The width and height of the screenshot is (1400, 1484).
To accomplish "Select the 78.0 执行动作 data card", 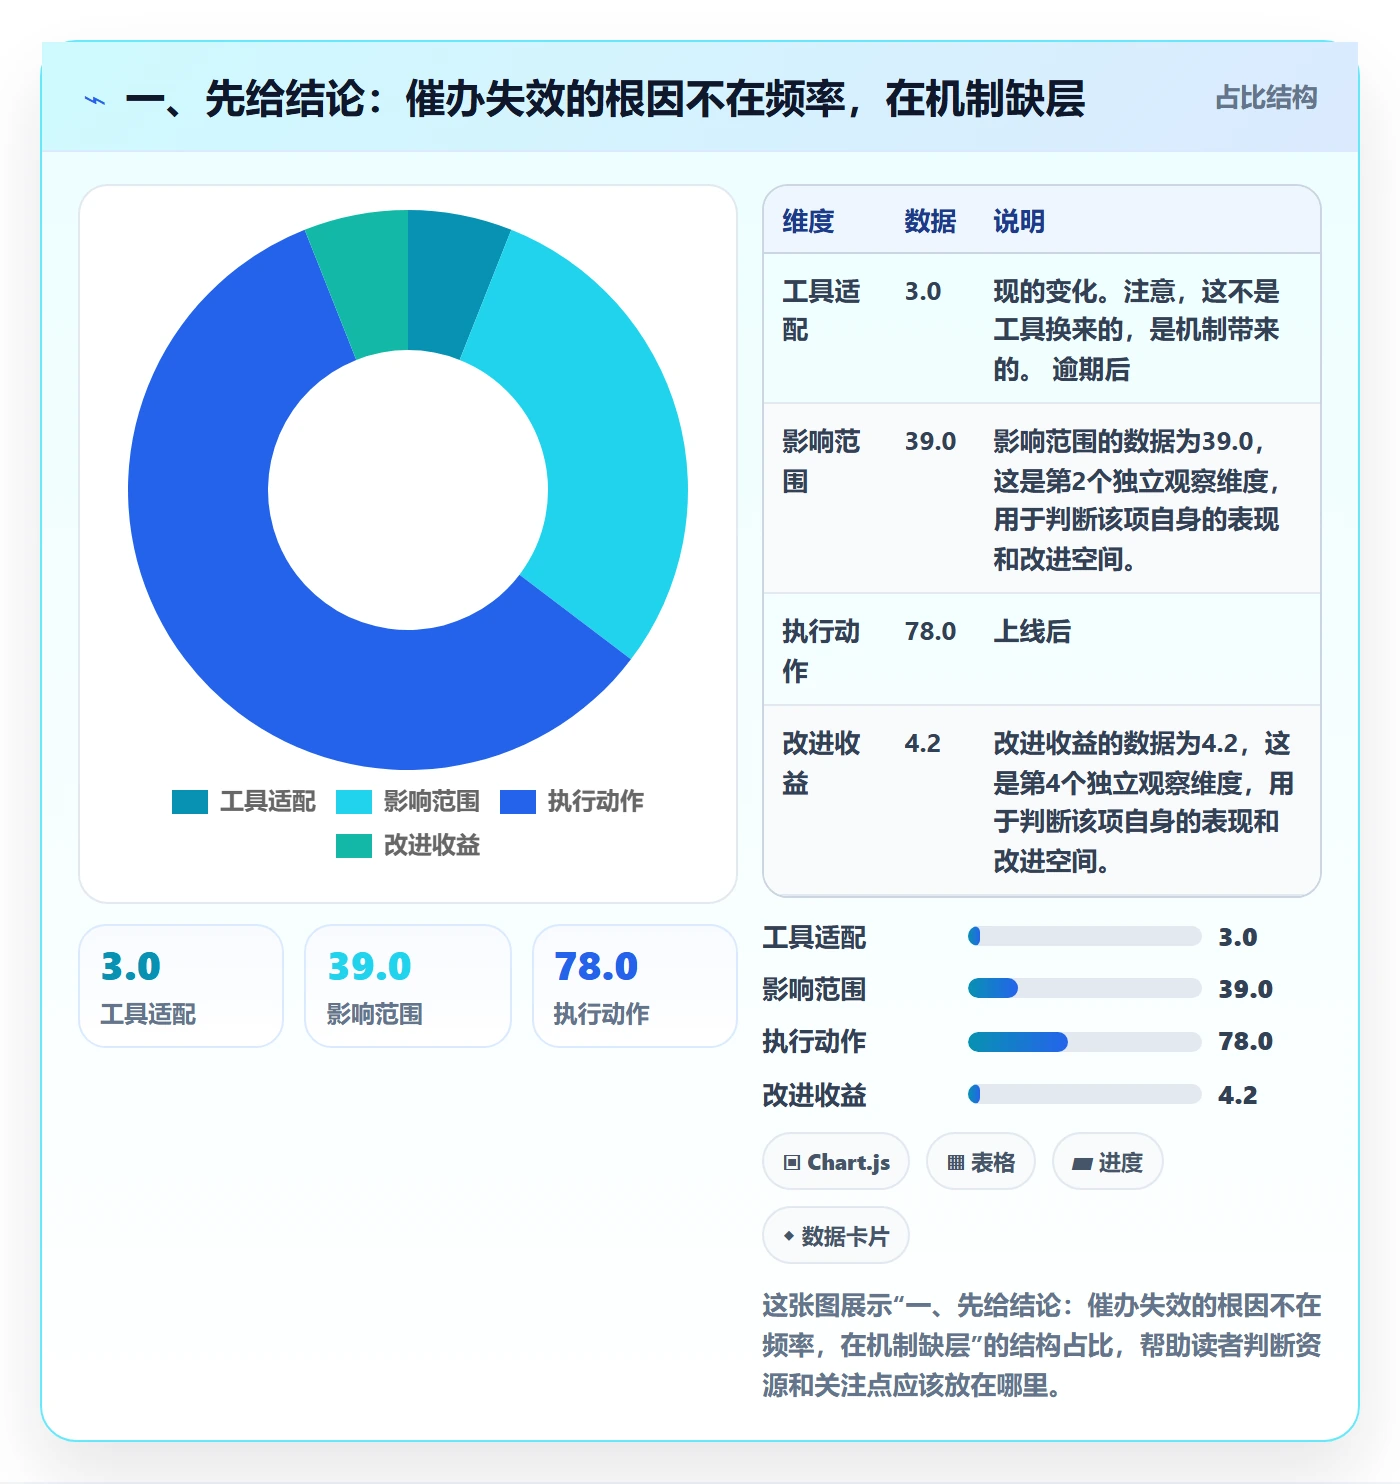I will point(635,986).
